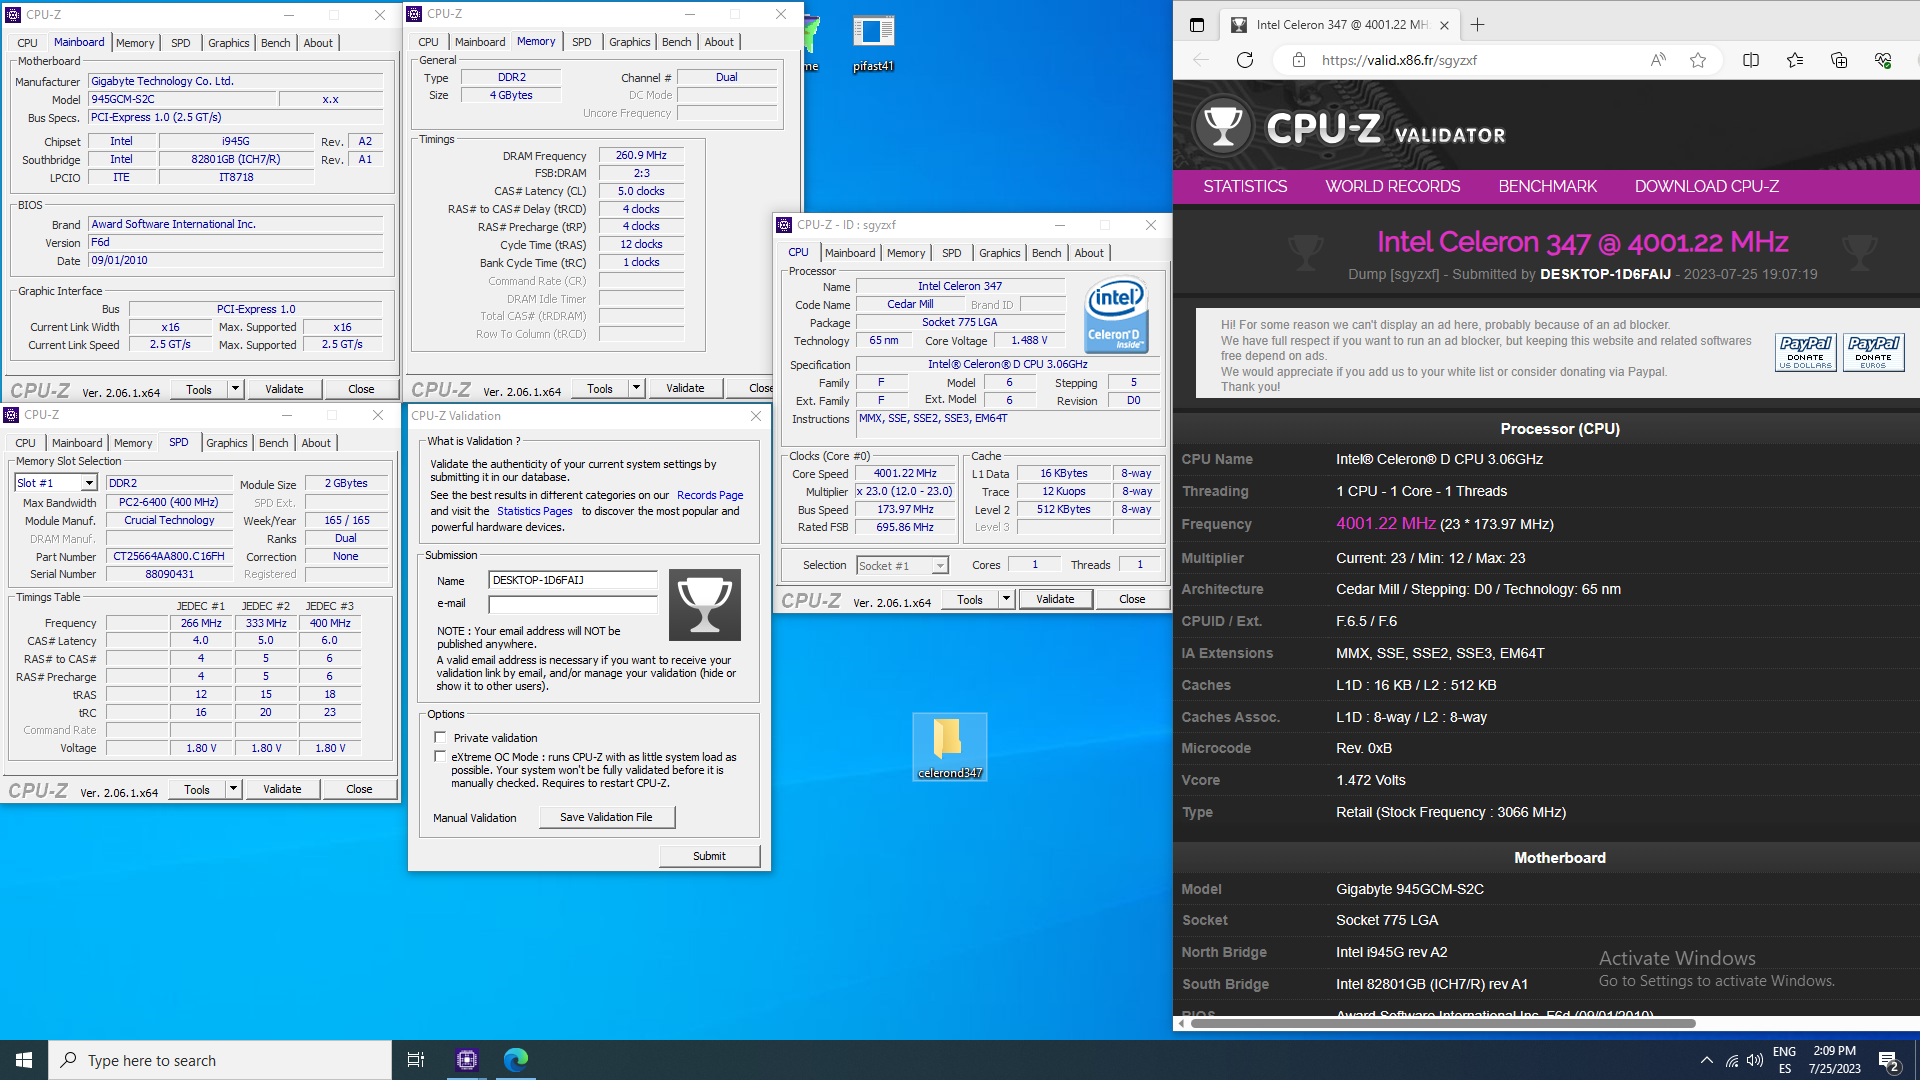Open the Slot #1 memory slot dropdown
The height and width of the screenshot is (1080, 1920).
click(x=89, y=483)
